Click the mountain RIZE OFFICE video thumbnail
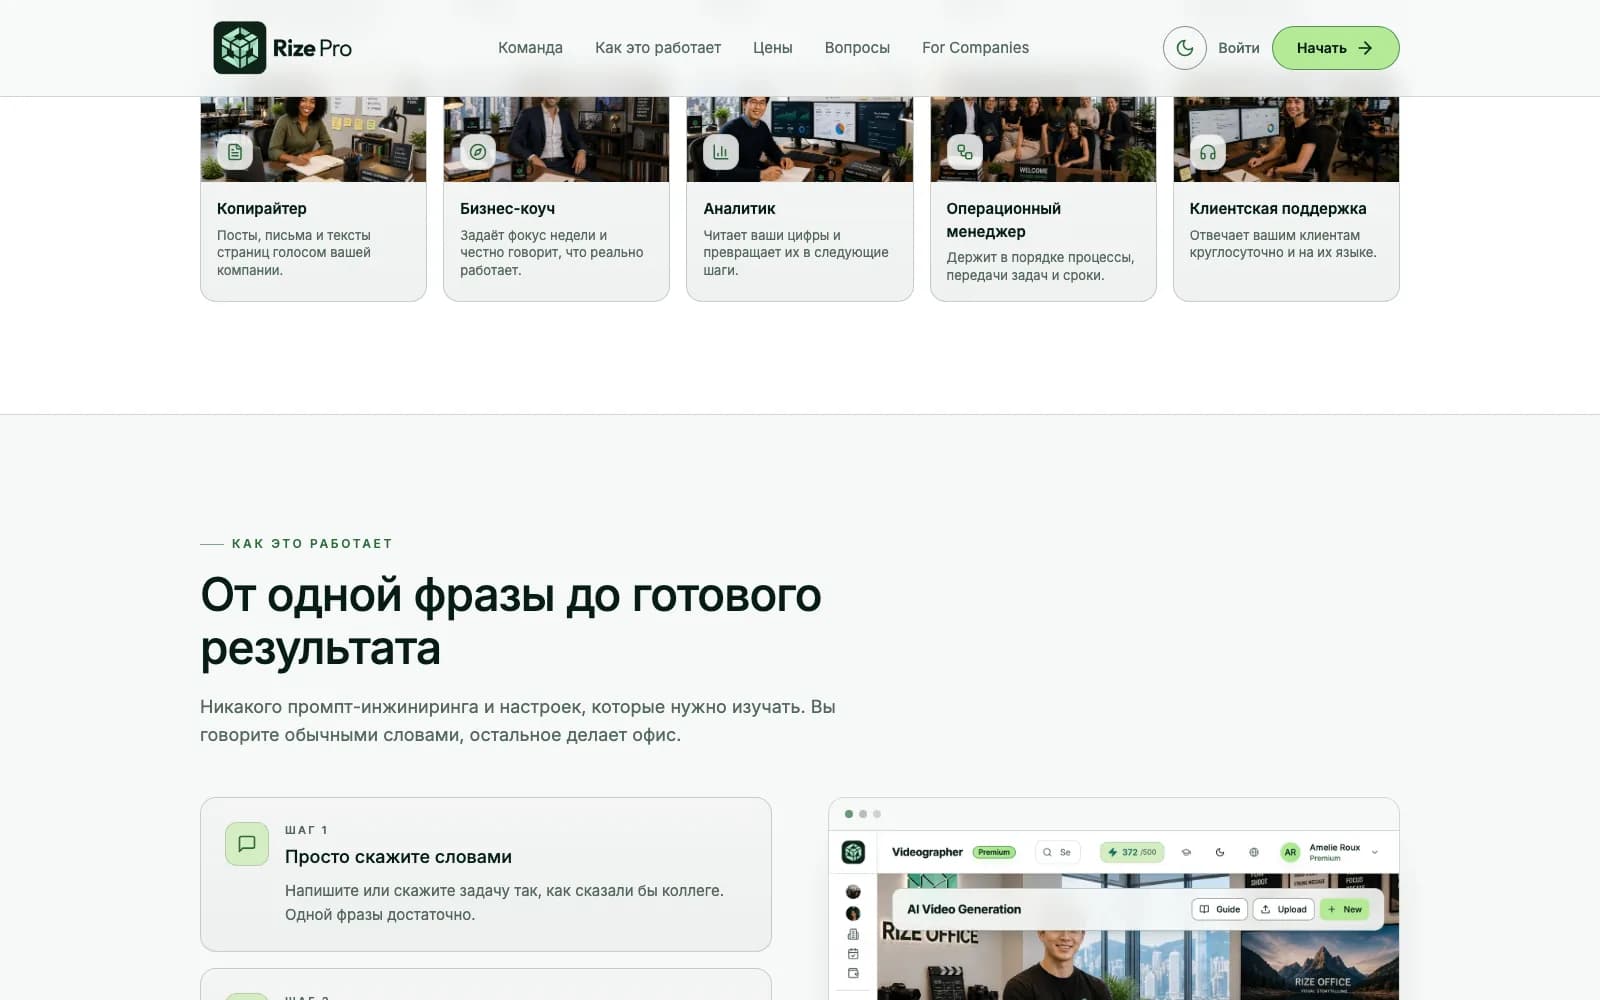Screen dimensions: 1600x1000 click(1320, 963)
